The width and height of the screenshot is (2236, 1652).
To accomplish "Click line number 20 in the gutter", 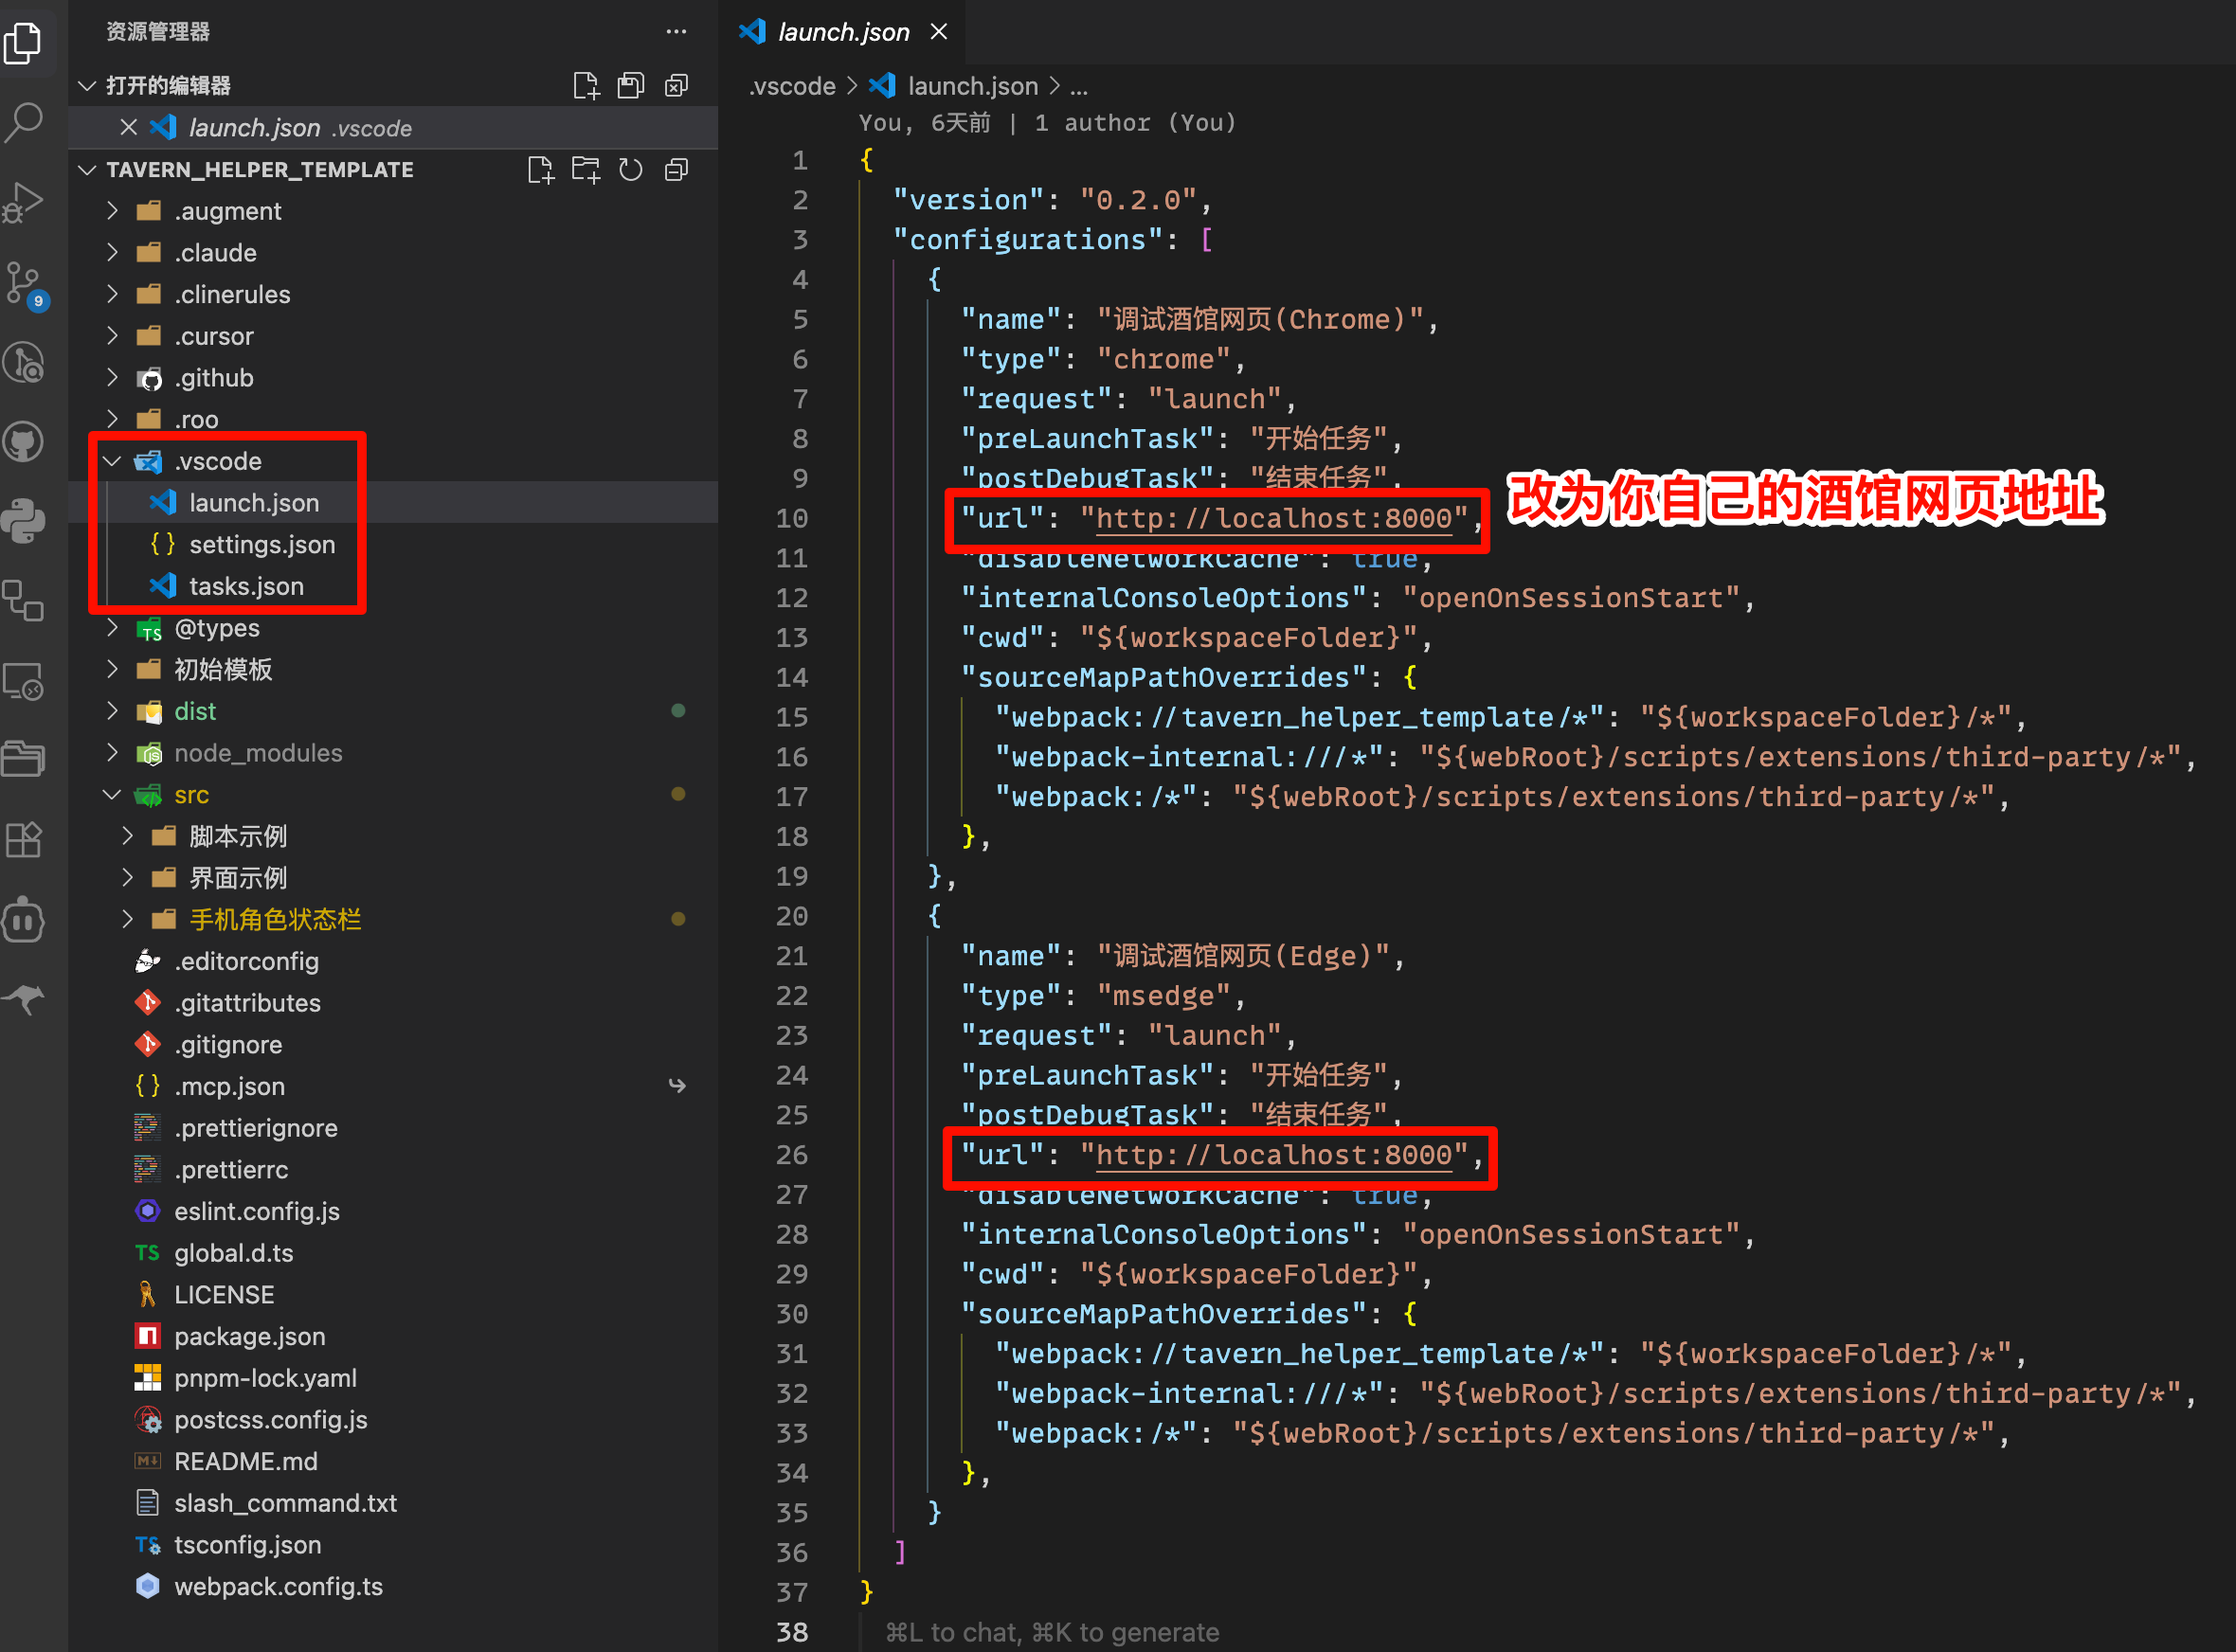I will [792, 917].
